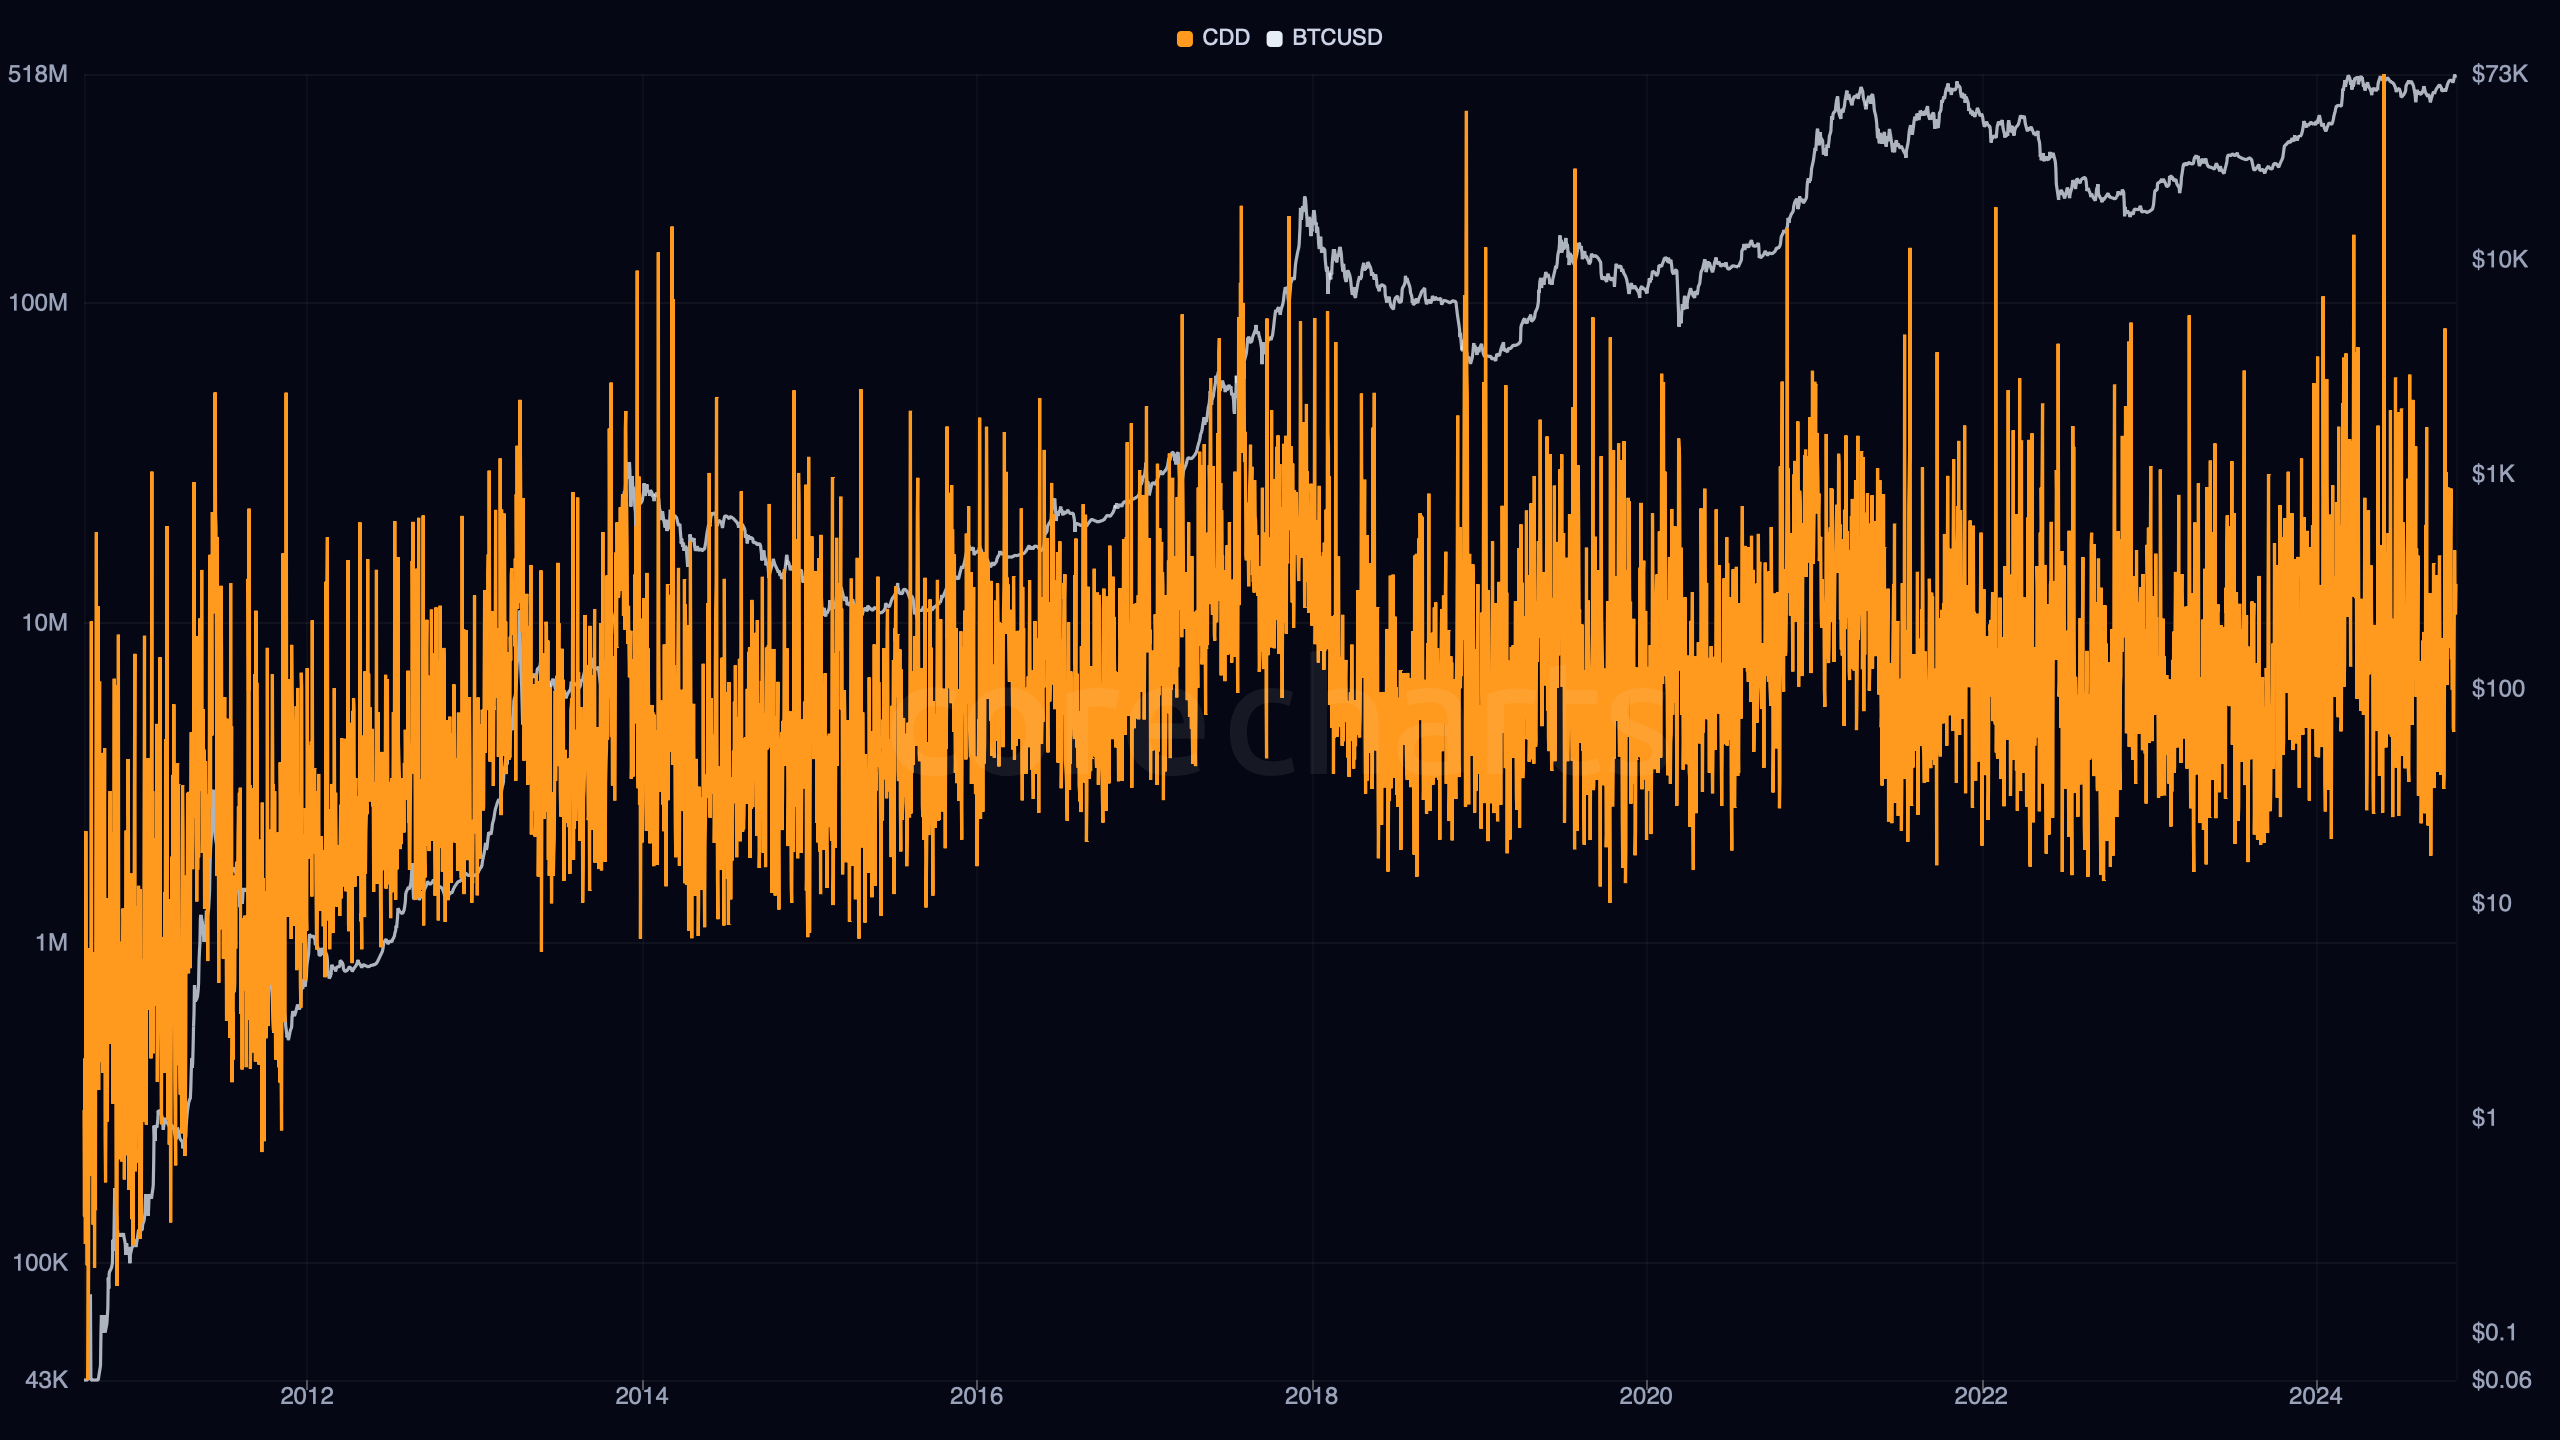Click the 2022 x-axis label
This screenshot has width=2560, height=1440.
(x=1981, y=1396)
